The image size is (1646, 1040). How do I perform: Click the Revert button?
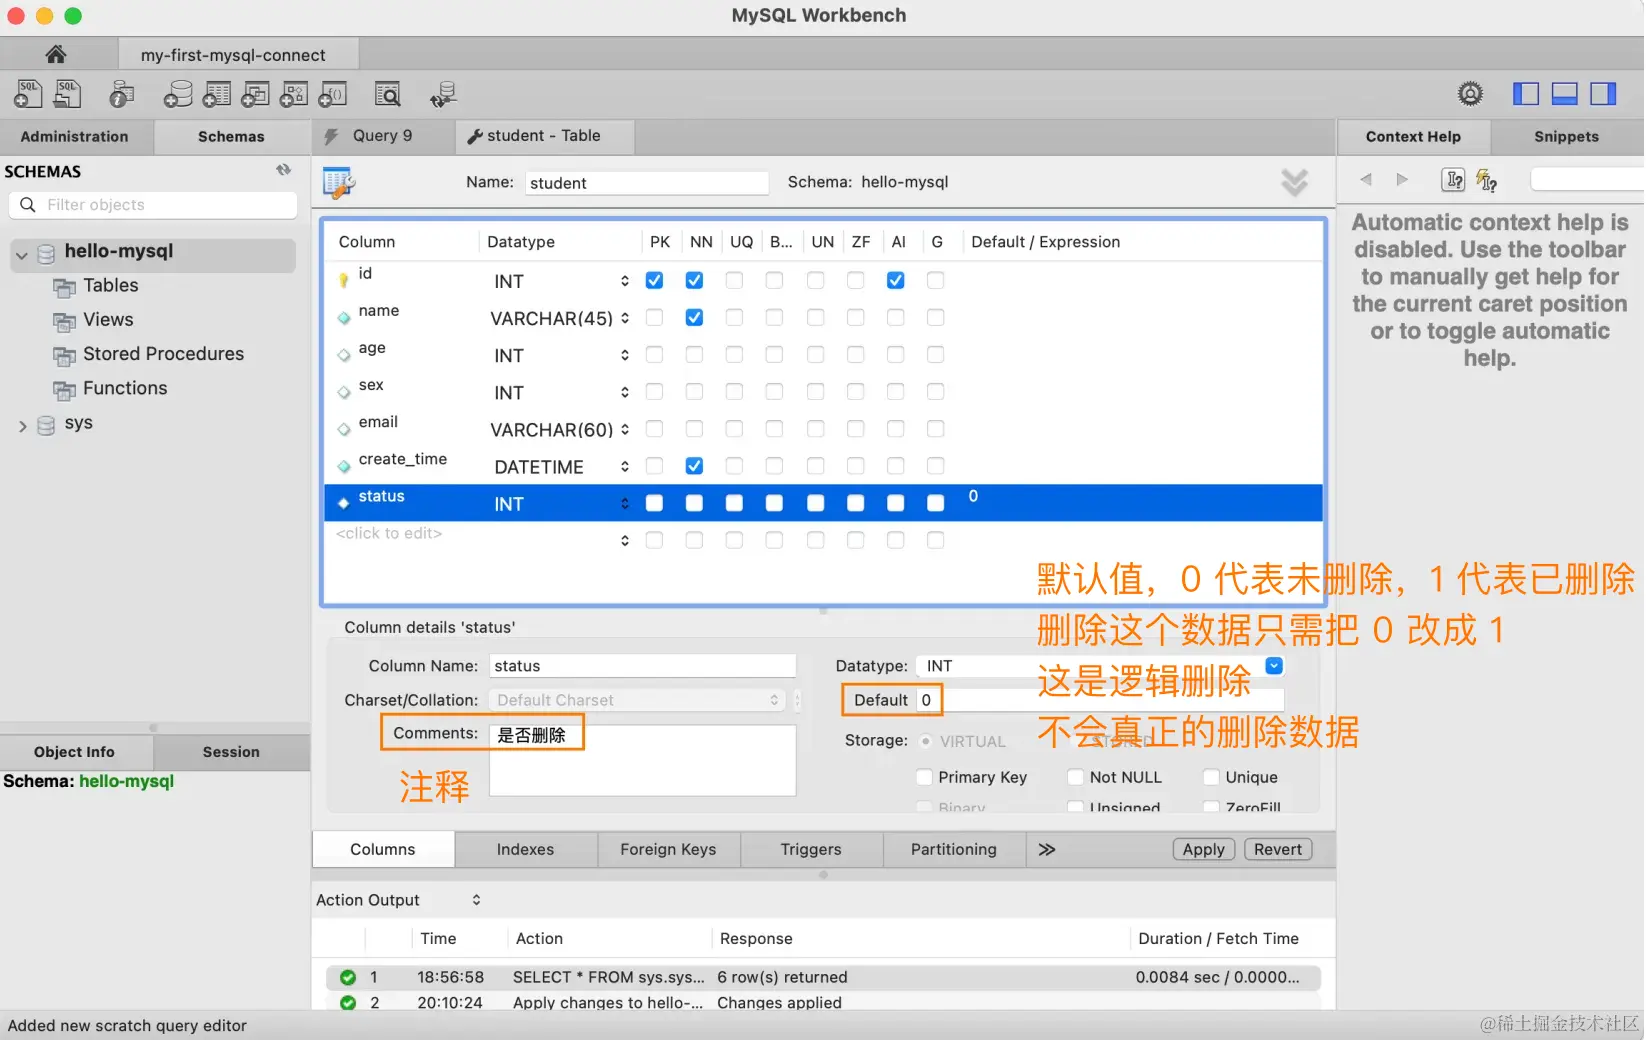1277,849
